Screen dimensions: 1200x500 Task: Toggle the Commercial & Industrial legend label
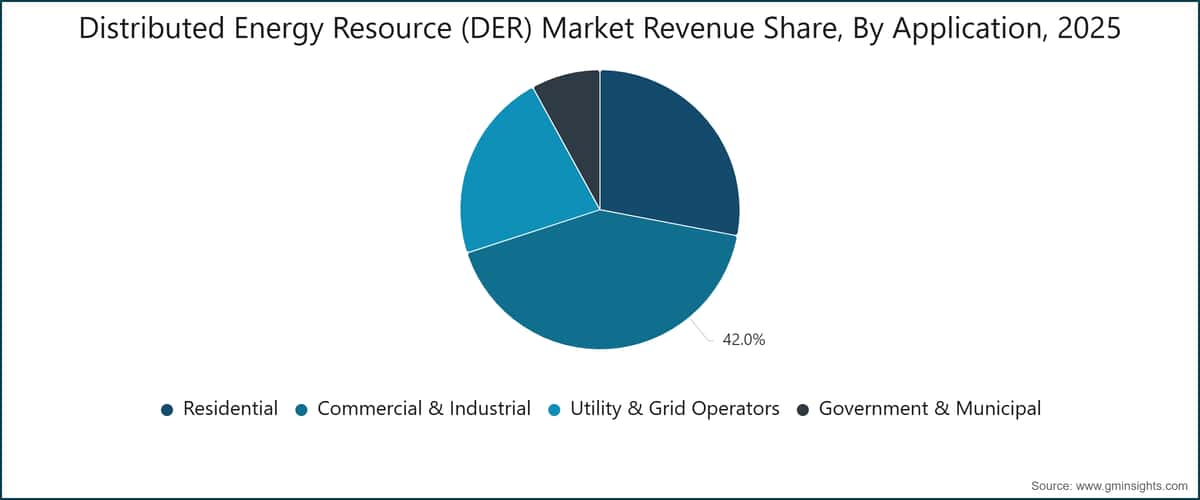tap(424, 408)
